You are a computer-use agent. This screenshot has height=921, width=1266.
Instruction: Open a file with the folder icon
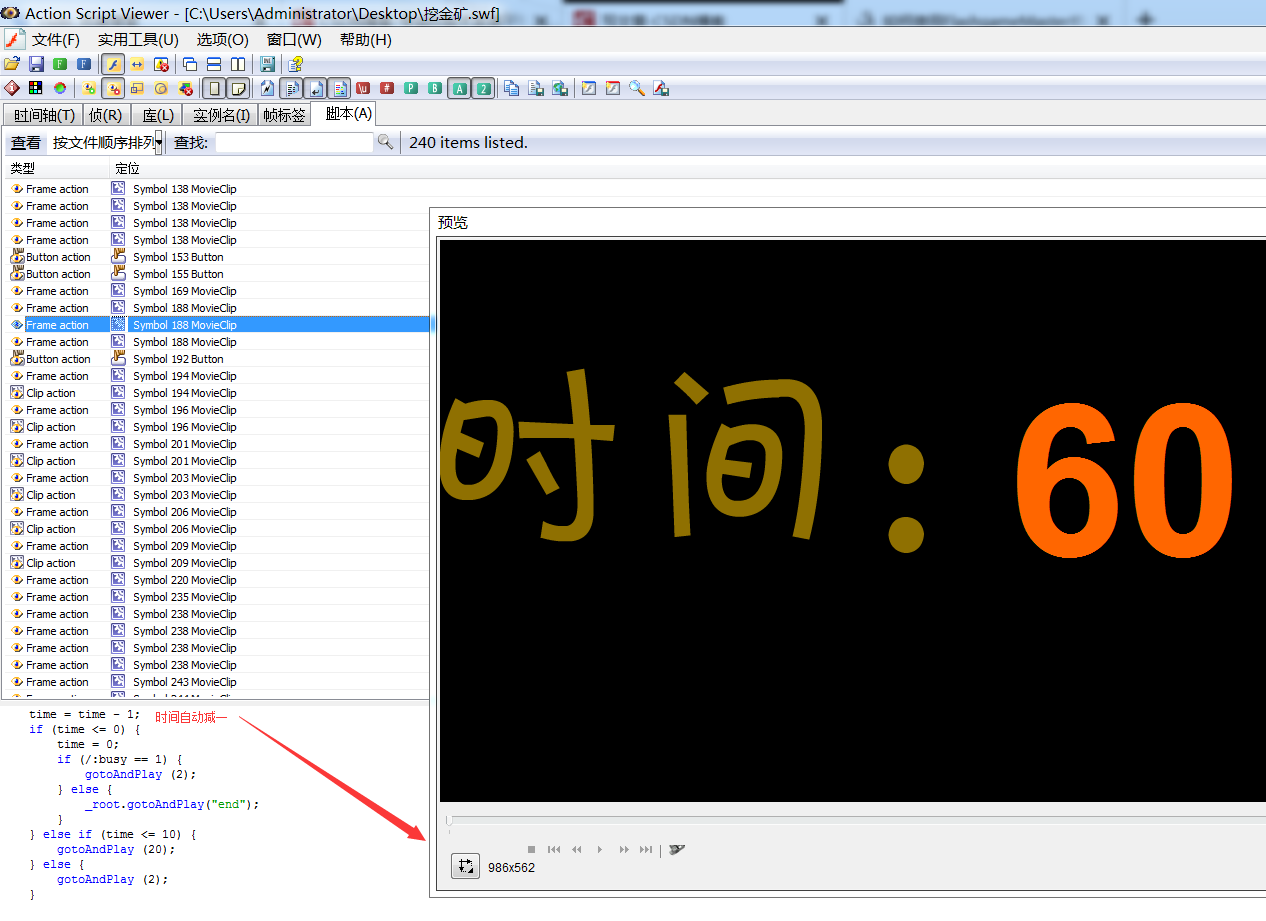point(12,64)
